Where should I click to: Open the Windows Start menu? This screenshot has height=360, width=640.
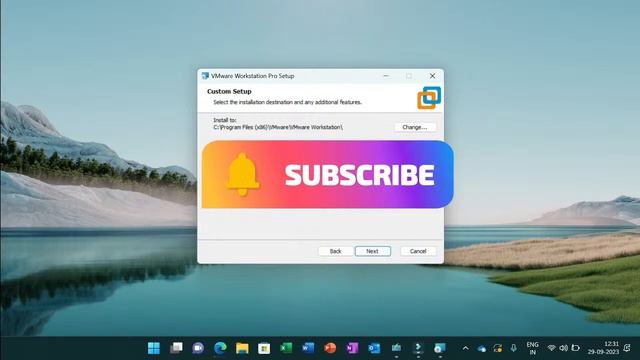[154, 348]
